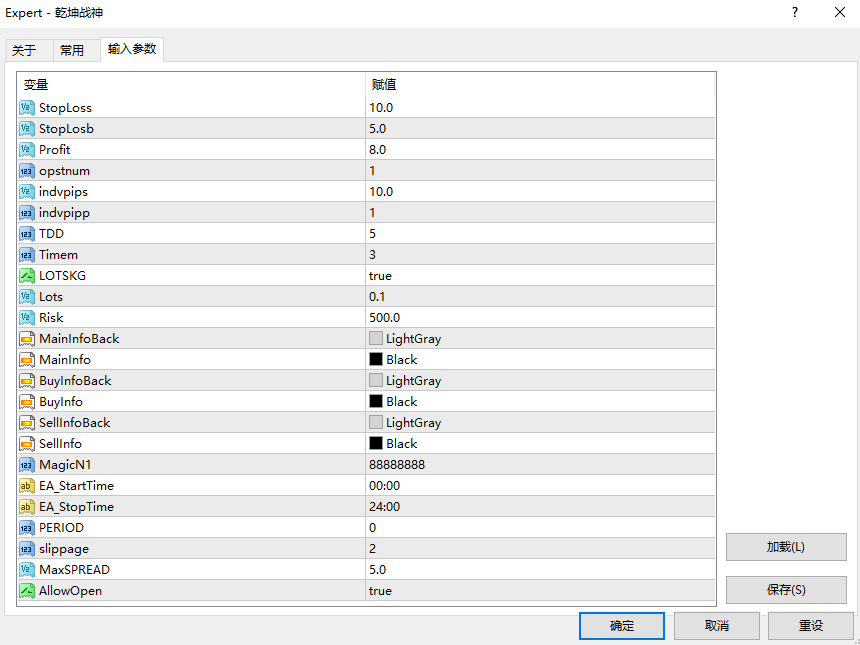Viewport: 860px width, 645px height.
Task: Click the TDD integer type icon
Action: point(27,234)
